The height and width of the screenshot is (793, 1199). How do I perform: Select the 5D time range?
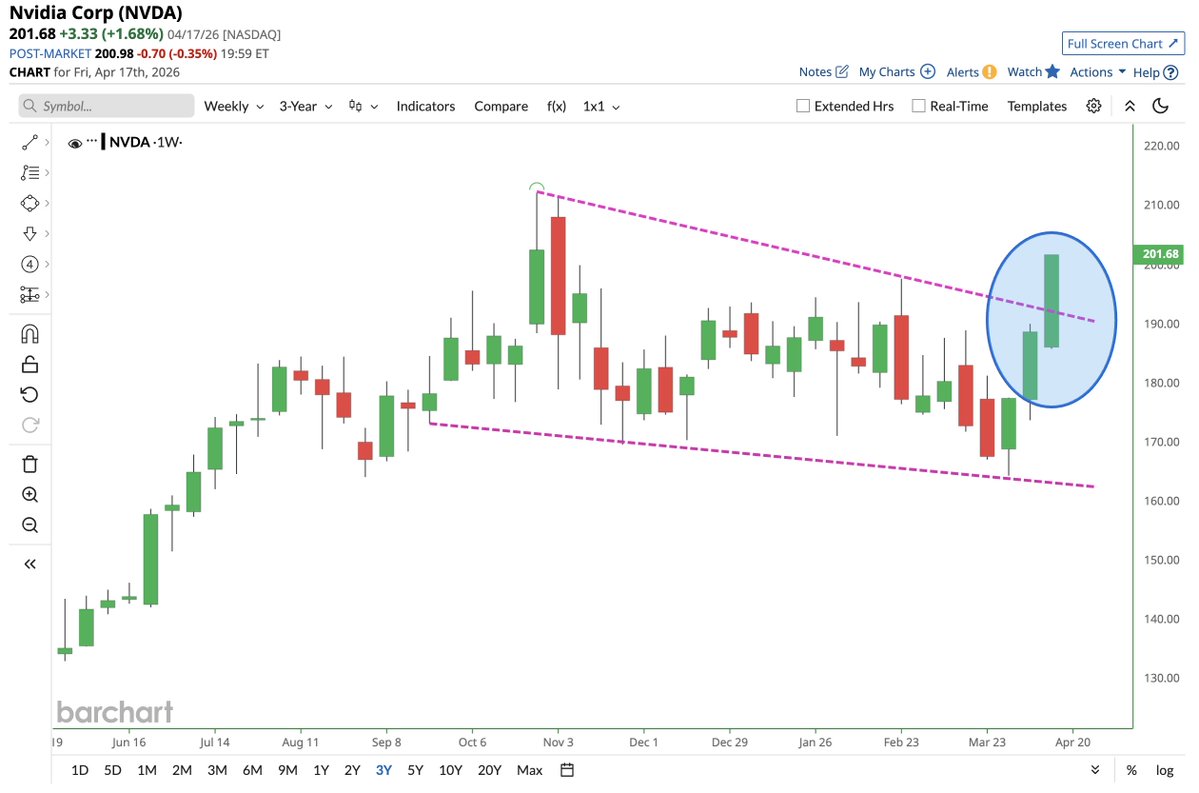pyautogui.click(x=112, y=770)
